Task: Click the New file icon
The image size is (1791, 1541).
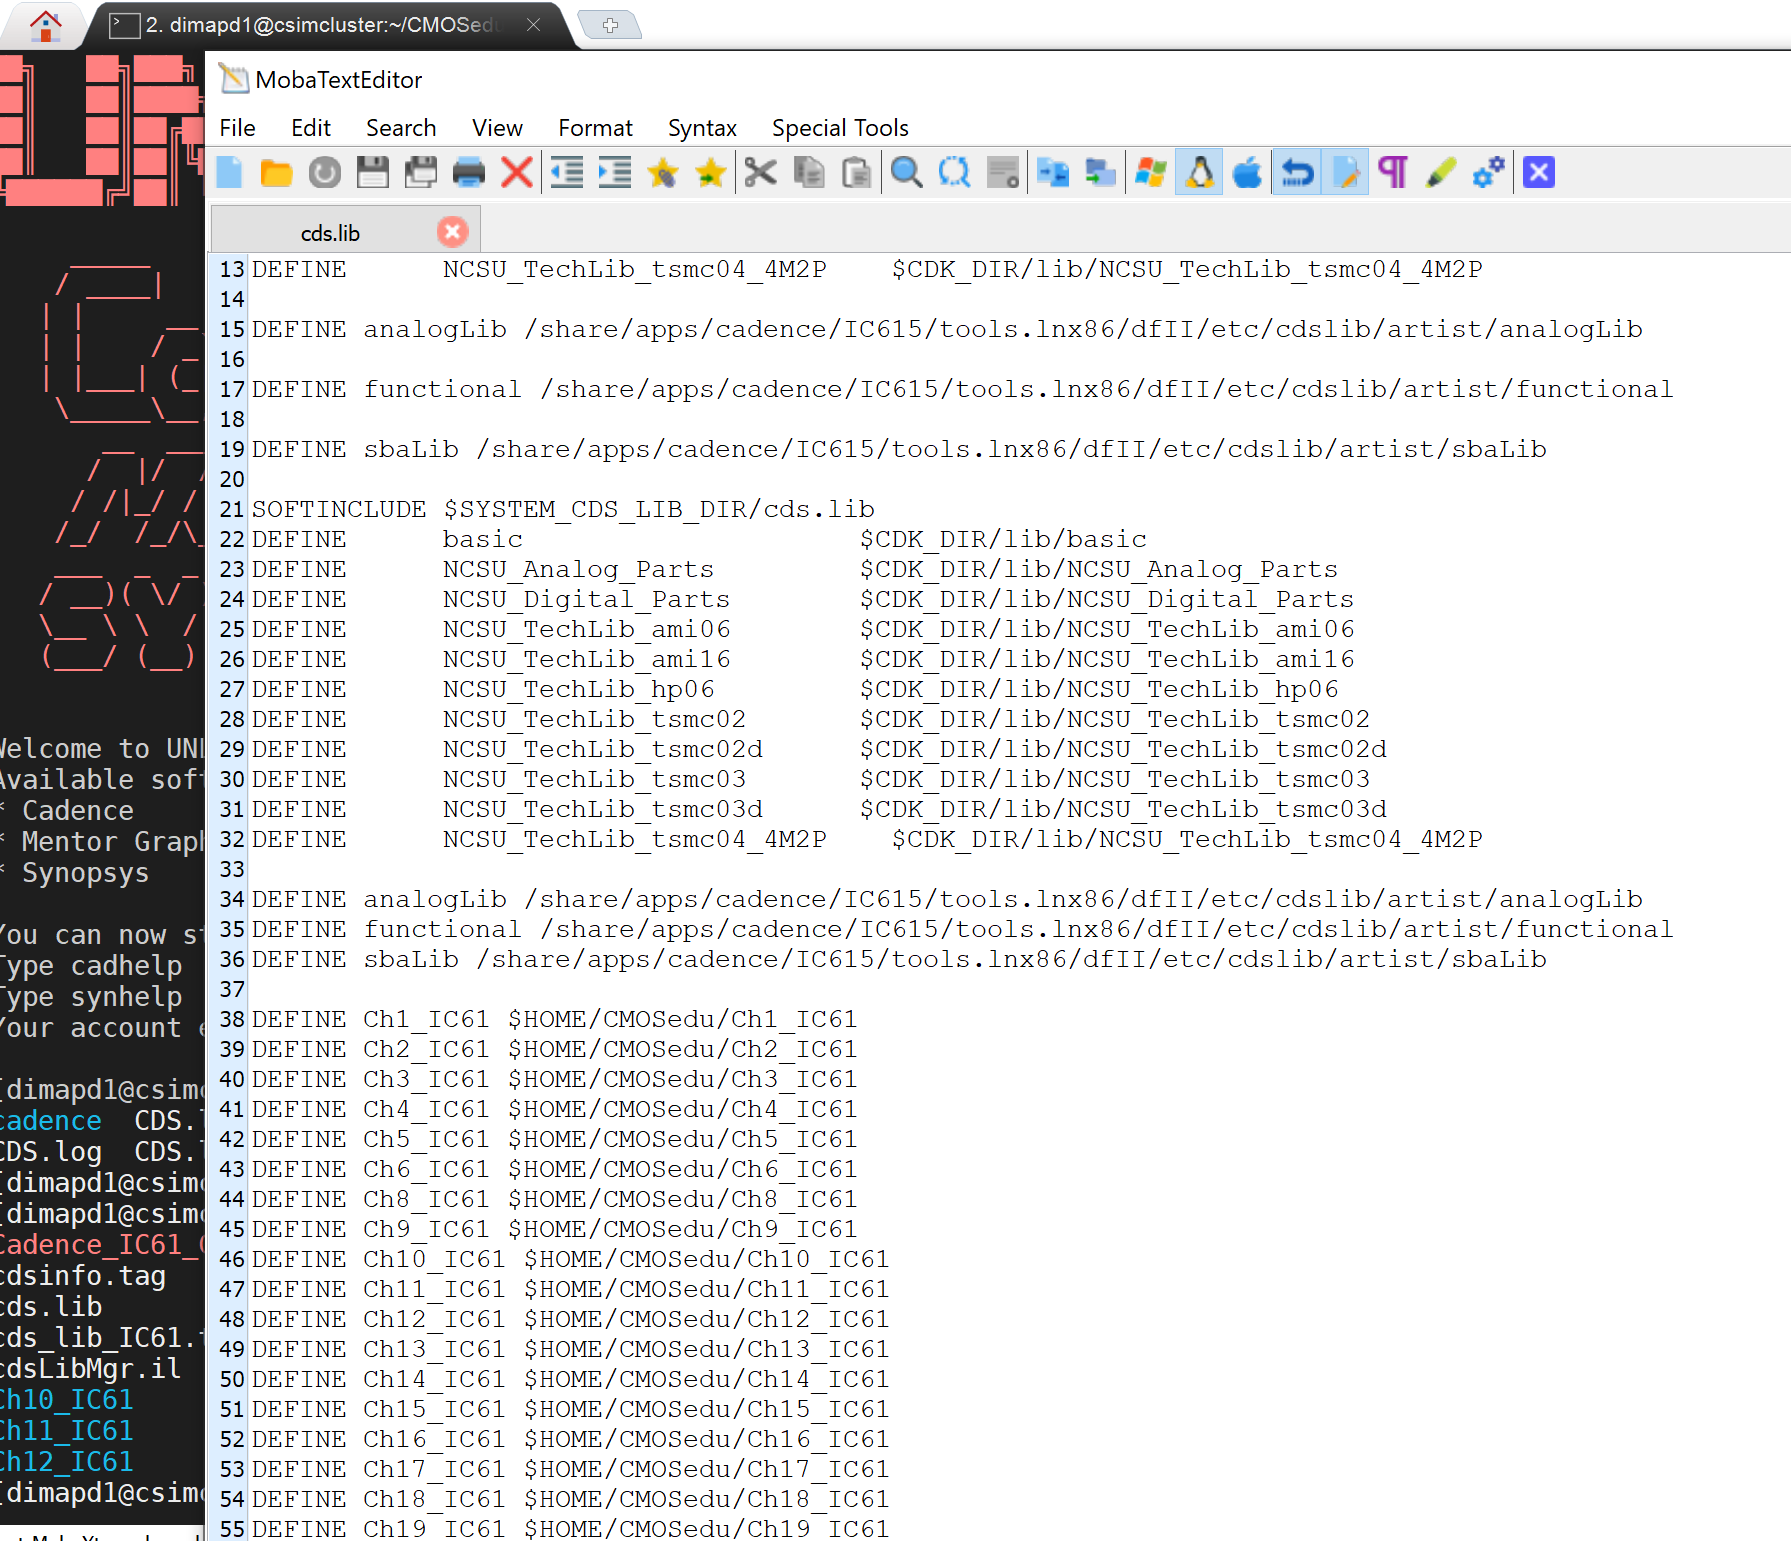Action: [229, 173]
